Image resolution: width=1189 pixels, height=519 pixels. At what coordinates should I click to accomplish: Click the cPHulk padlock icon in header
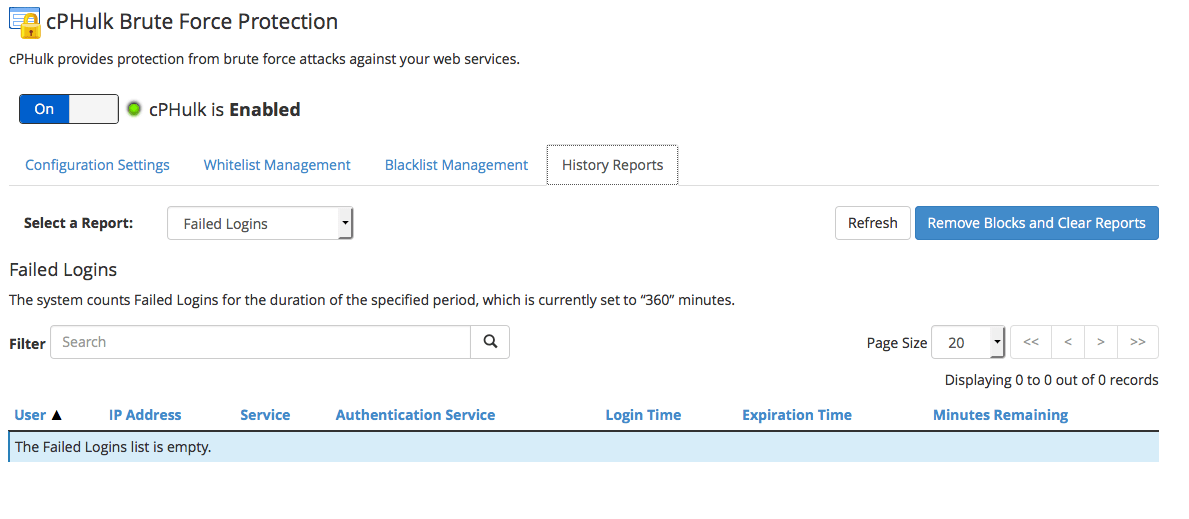click(x=24, y=21)
